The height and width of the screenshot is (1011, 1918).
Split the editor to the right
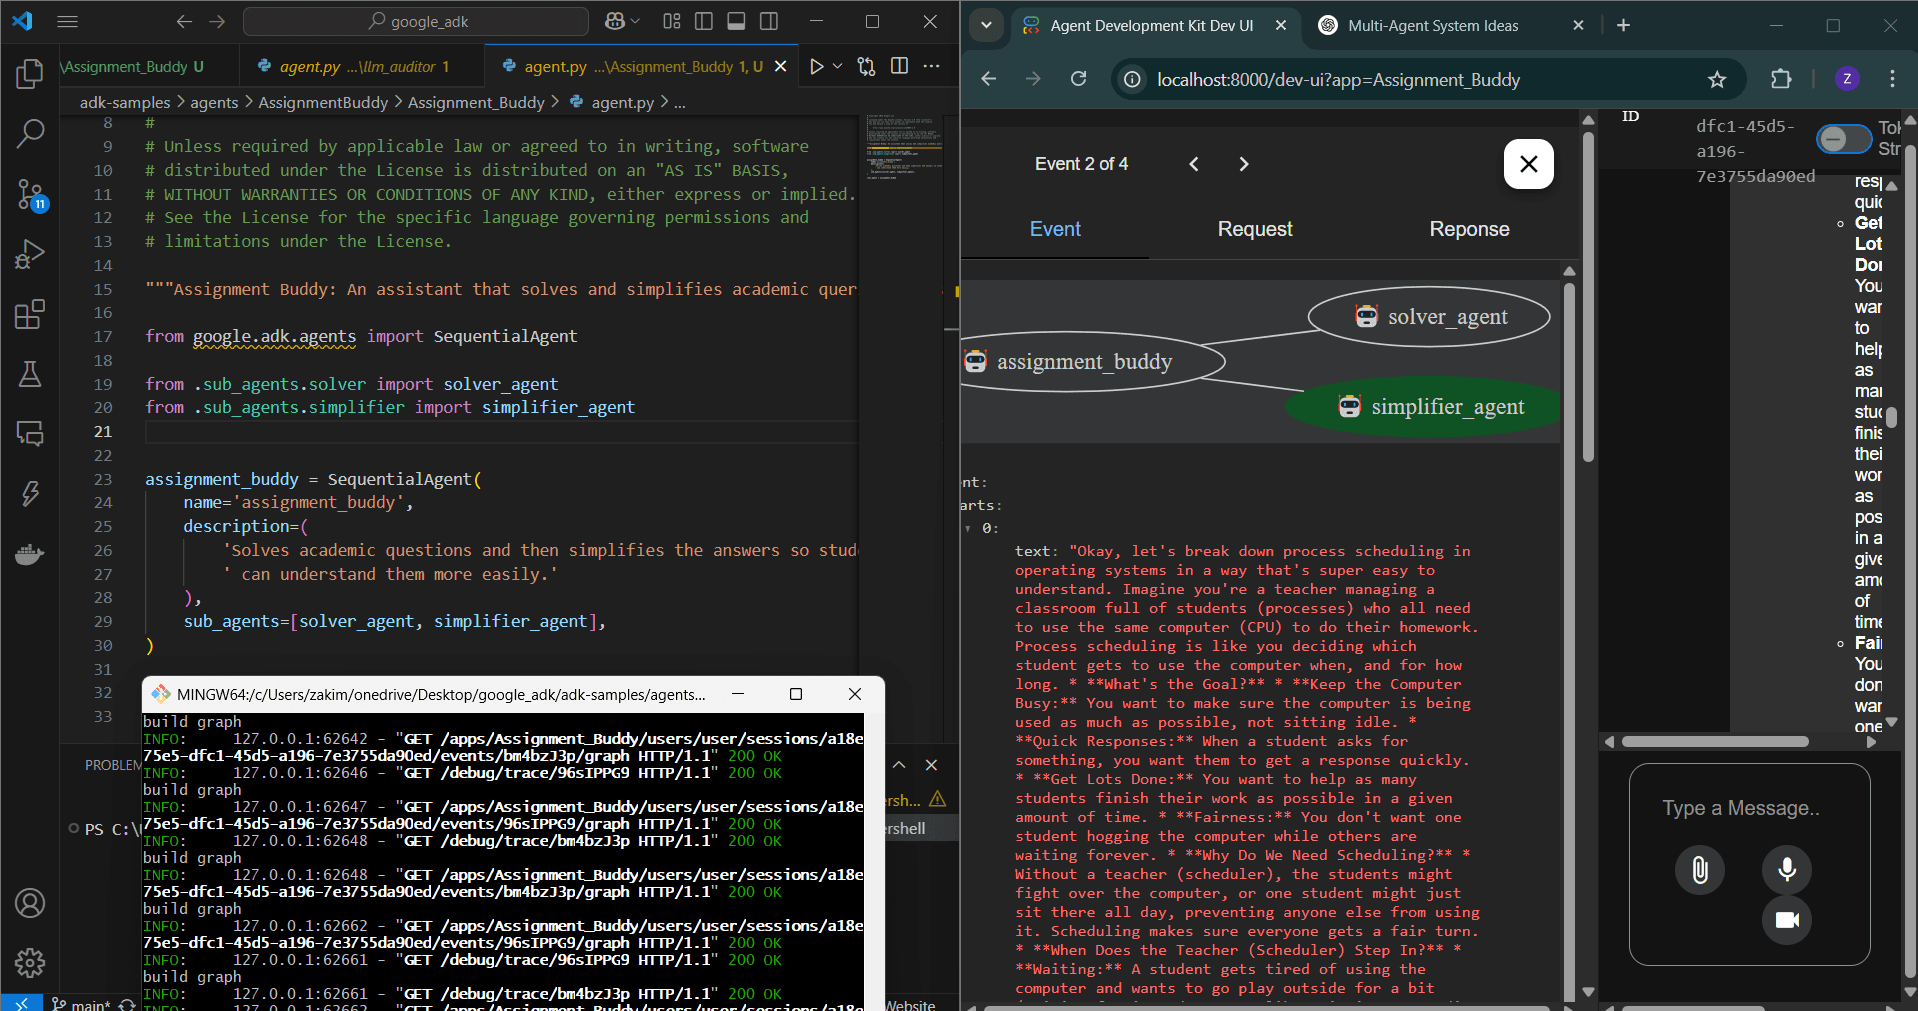(900, 66)
